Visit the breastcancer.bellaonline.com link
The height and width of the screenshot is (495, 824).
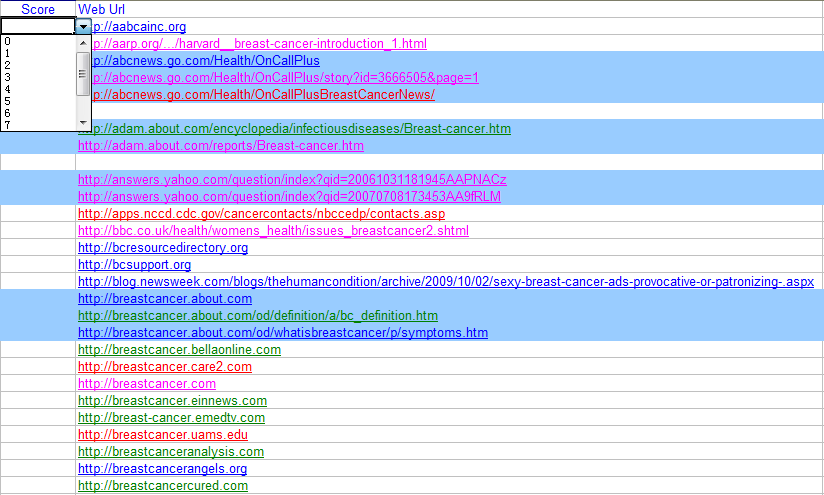coord(179,350)
